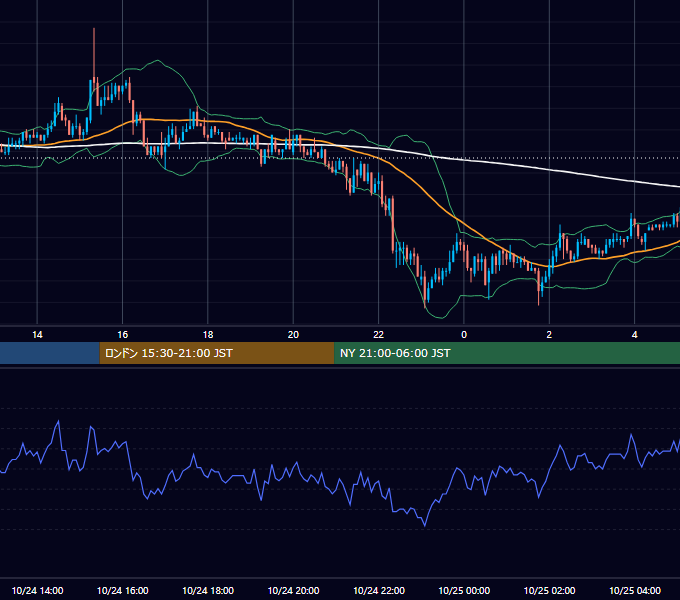Click the 4 hour axis label
Image resolution: width=680 pixels, height=600 pixels.
(634, 335)
